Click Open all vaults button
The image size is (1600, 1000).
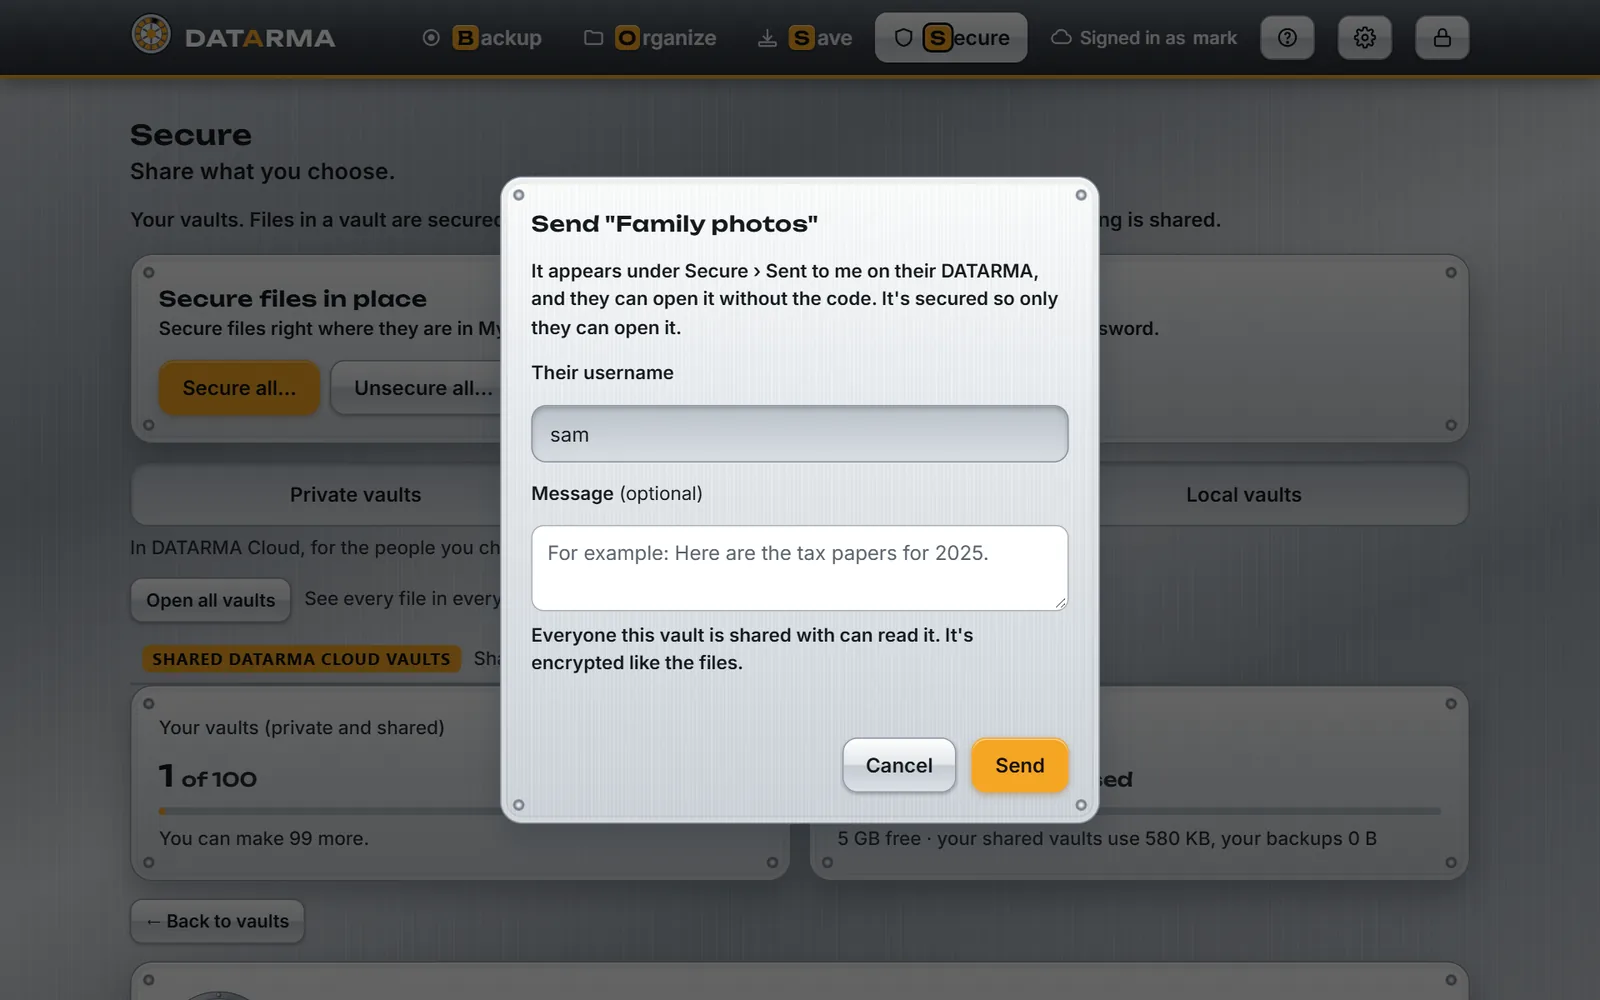[x=211, y=600]
